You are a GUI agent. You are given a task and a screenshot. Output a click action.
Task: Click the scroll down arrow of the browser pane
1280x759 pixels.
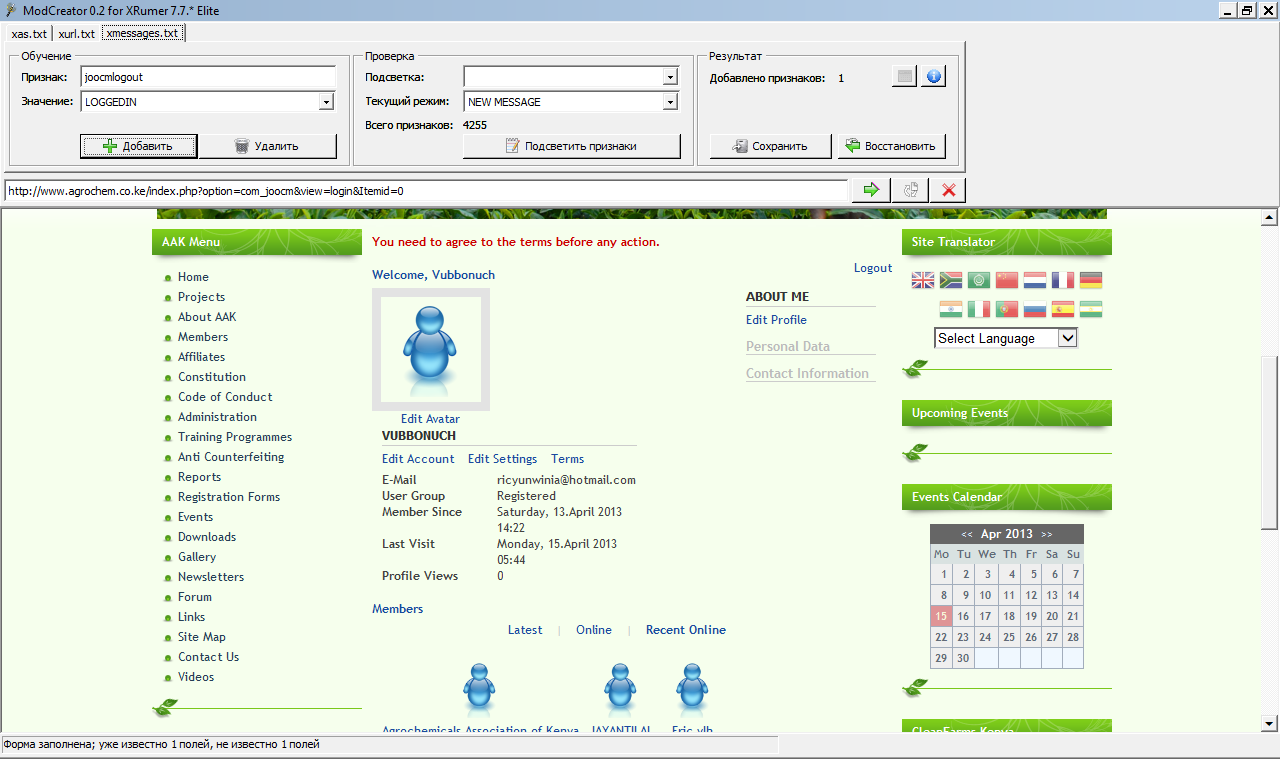[x=1270, y=722]
